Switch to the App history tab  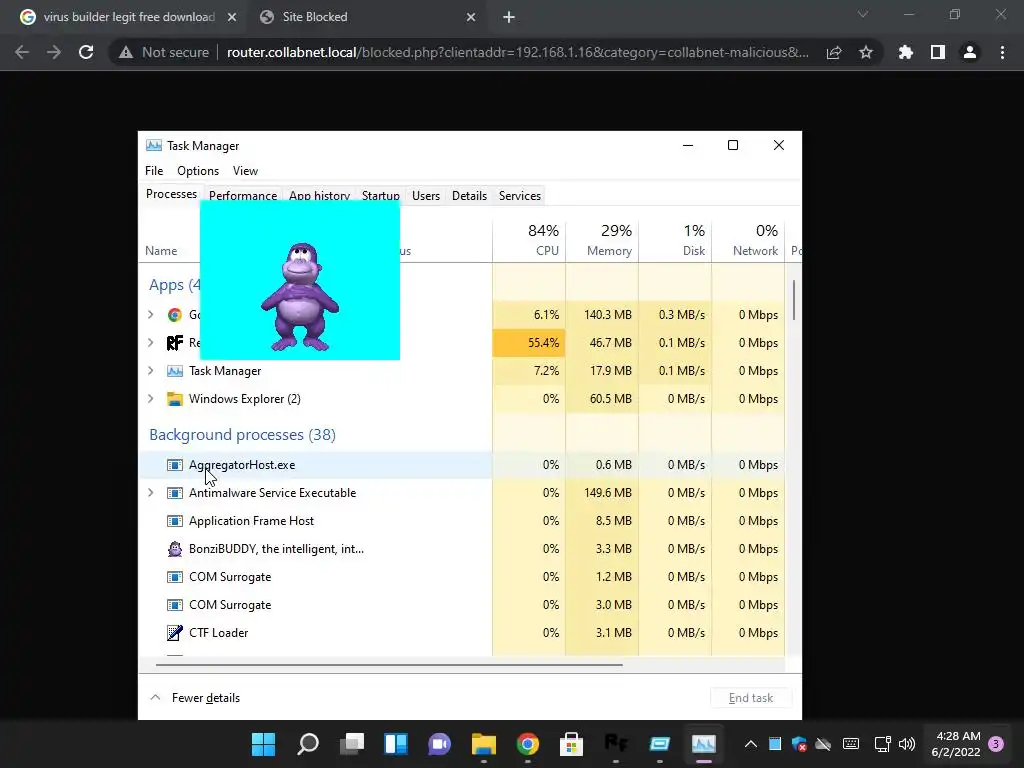pos(319,195)
